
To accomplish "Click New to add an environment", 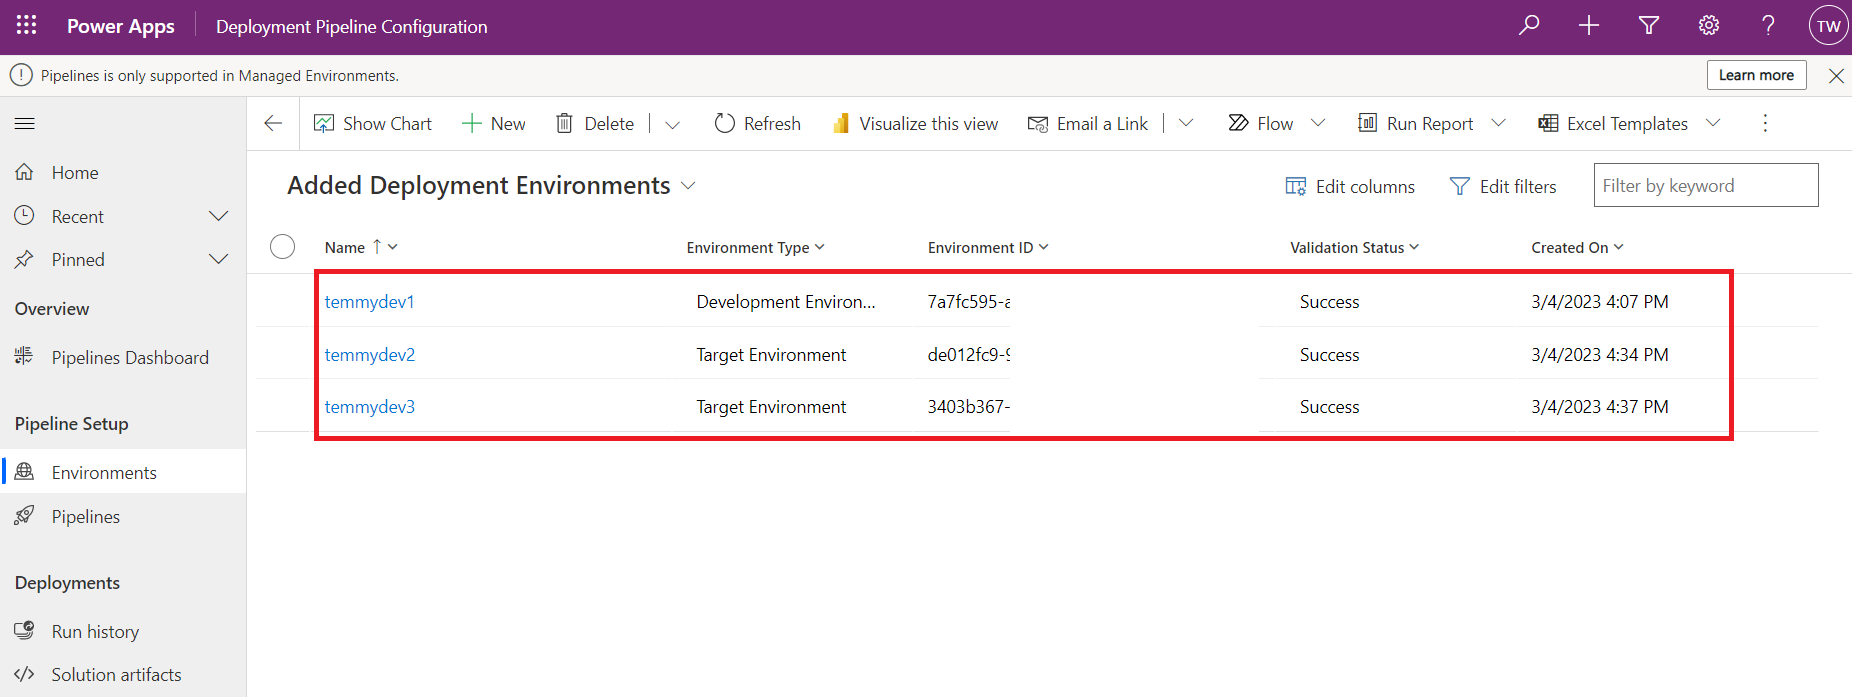I will point(494,123).
